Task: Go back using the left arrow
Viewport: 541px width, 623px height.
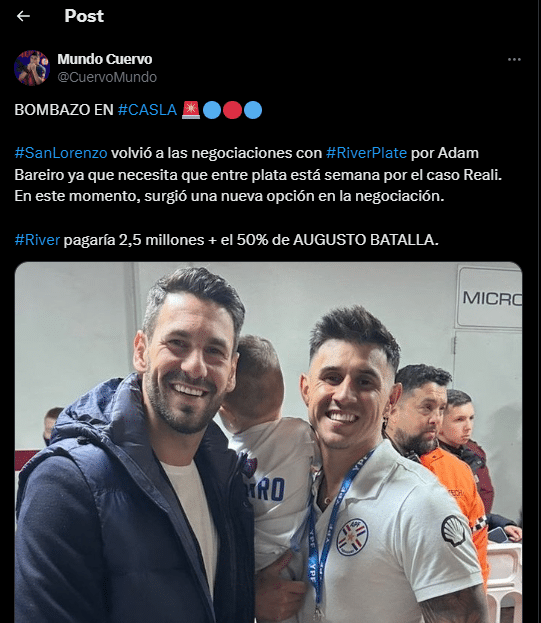Action: click(x=23, y=16)
